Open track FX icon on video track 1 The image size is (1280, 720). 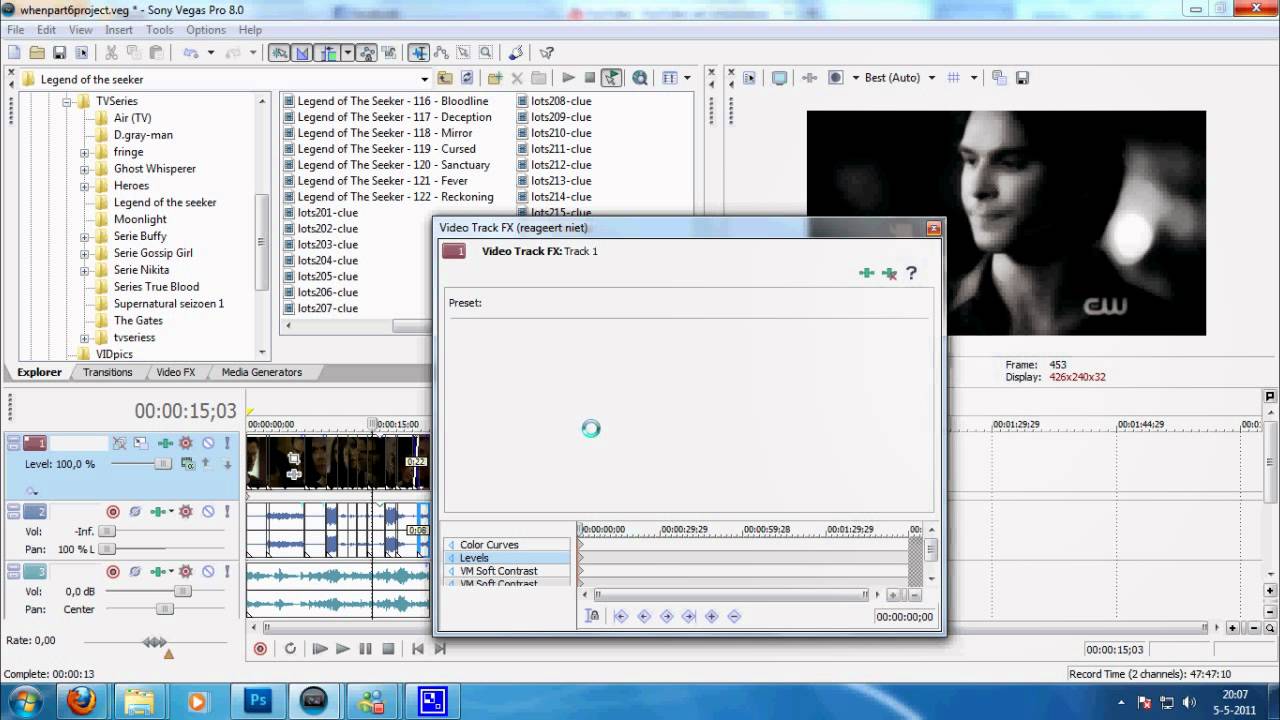click(165, 443)
